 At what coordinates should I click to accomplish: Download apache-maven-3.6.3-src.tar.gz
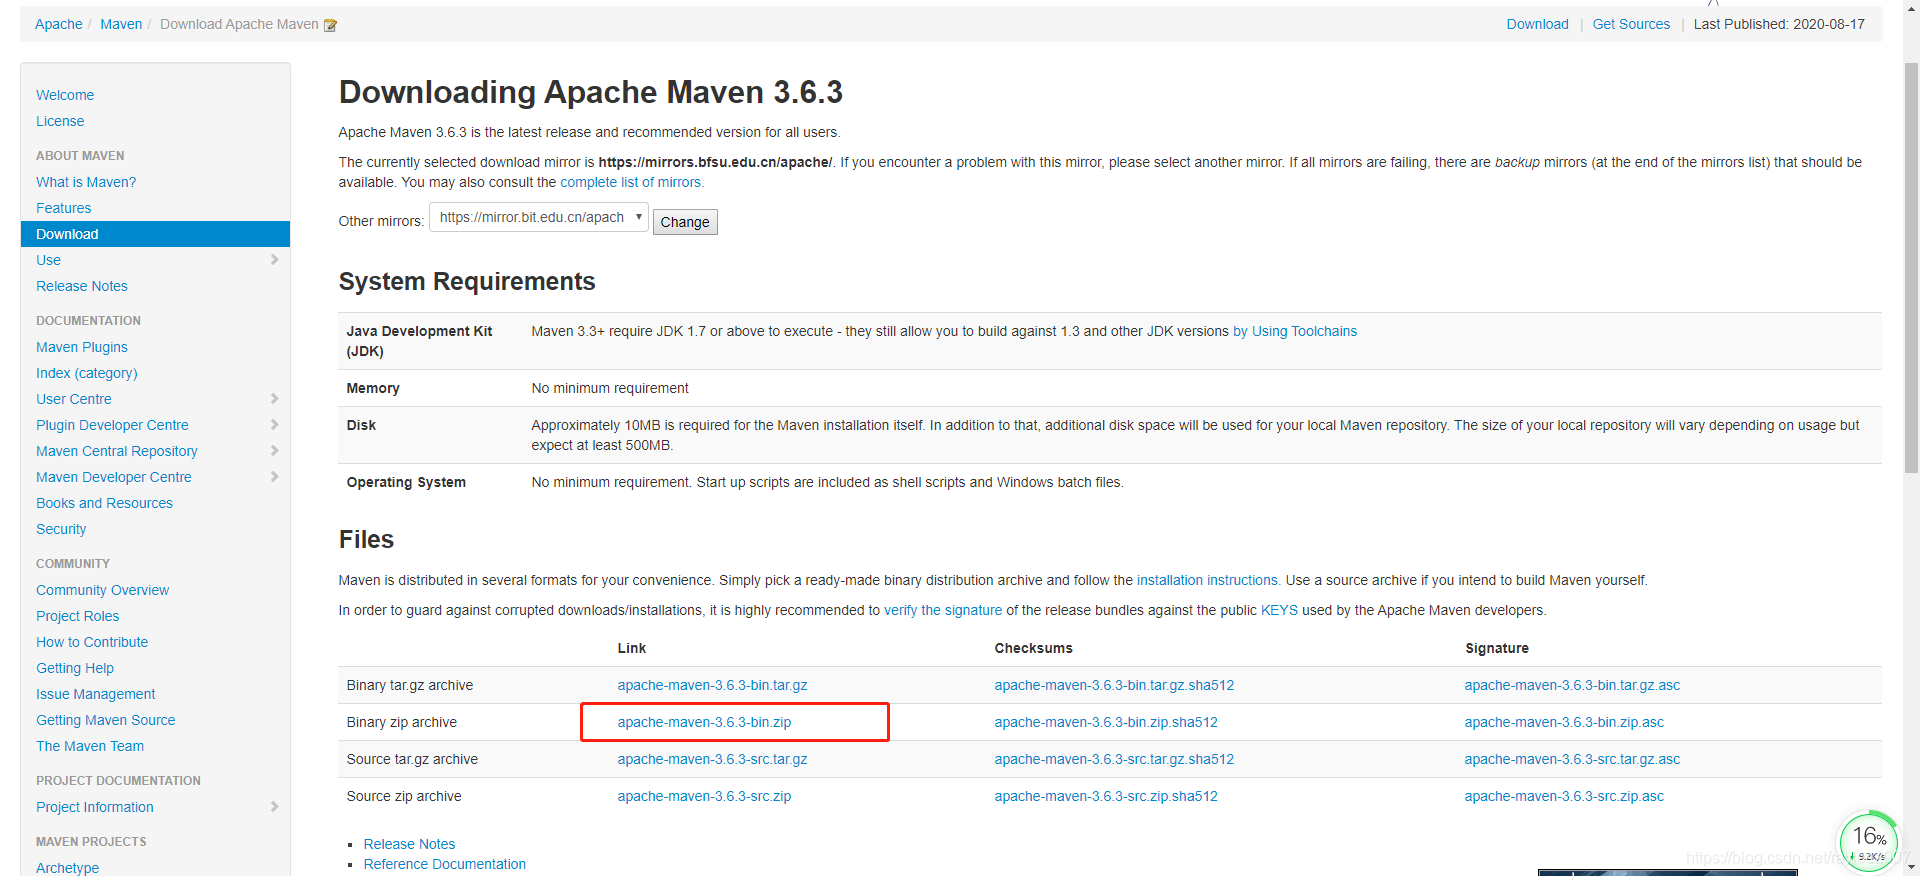click(712, 759)
